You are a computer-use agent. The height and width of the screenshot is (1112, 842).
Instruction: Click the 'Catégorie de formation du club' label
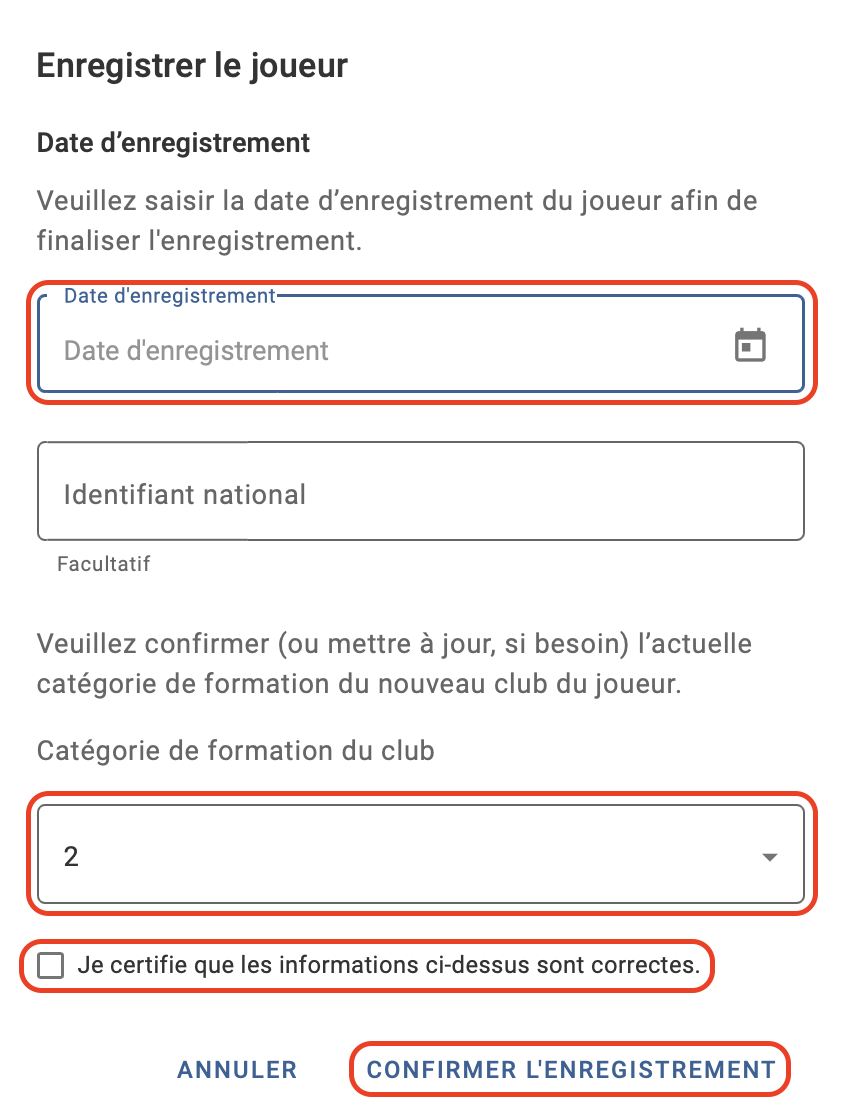236,751
